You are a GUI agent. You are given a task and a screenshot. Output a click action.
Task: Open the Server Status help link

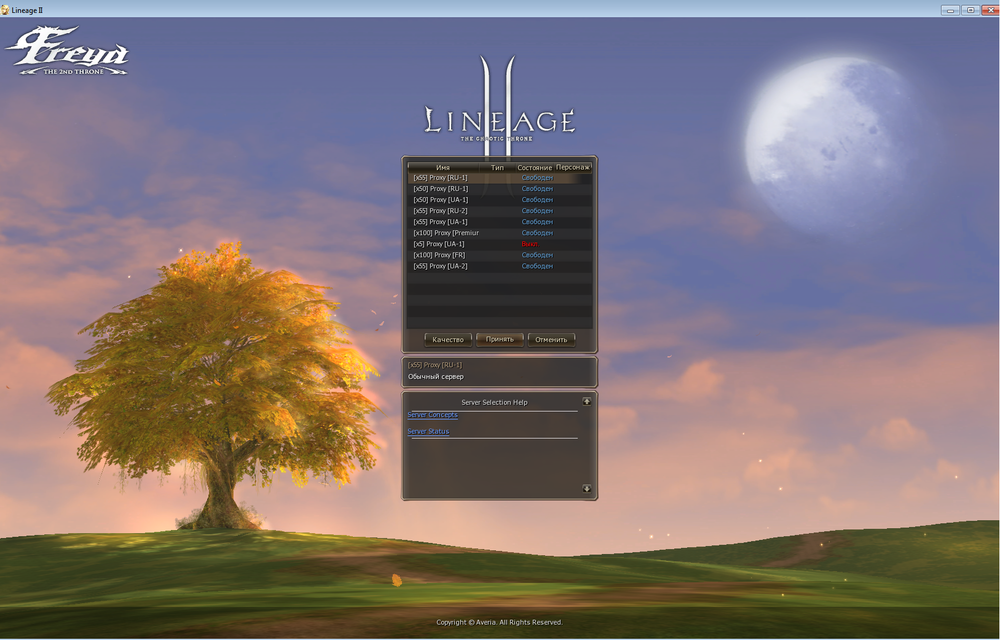tap(428, 432)
